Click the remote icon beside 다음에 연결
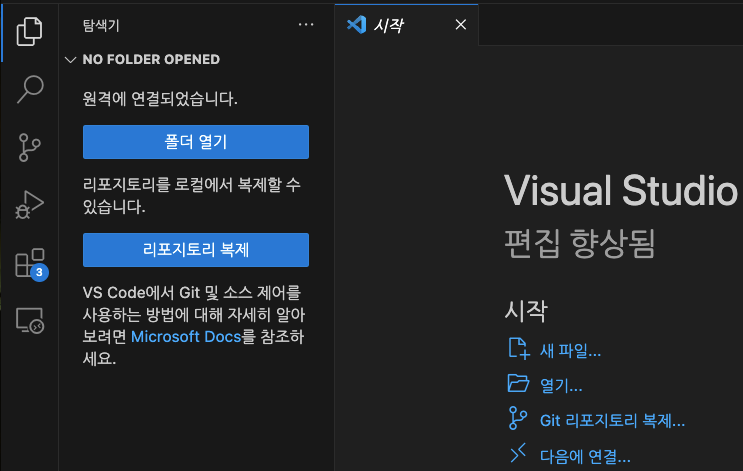Screen dimensions: 743x471 point(518,453)
